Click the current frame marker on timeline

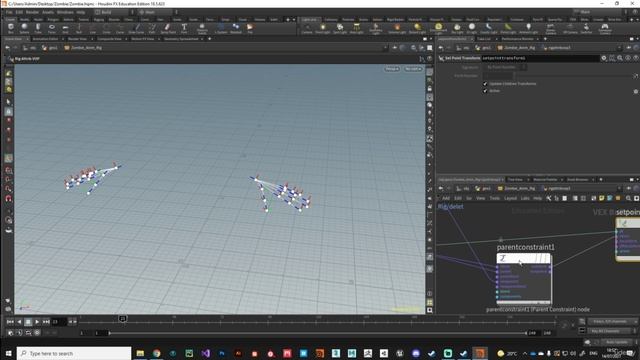click(122, 318)
